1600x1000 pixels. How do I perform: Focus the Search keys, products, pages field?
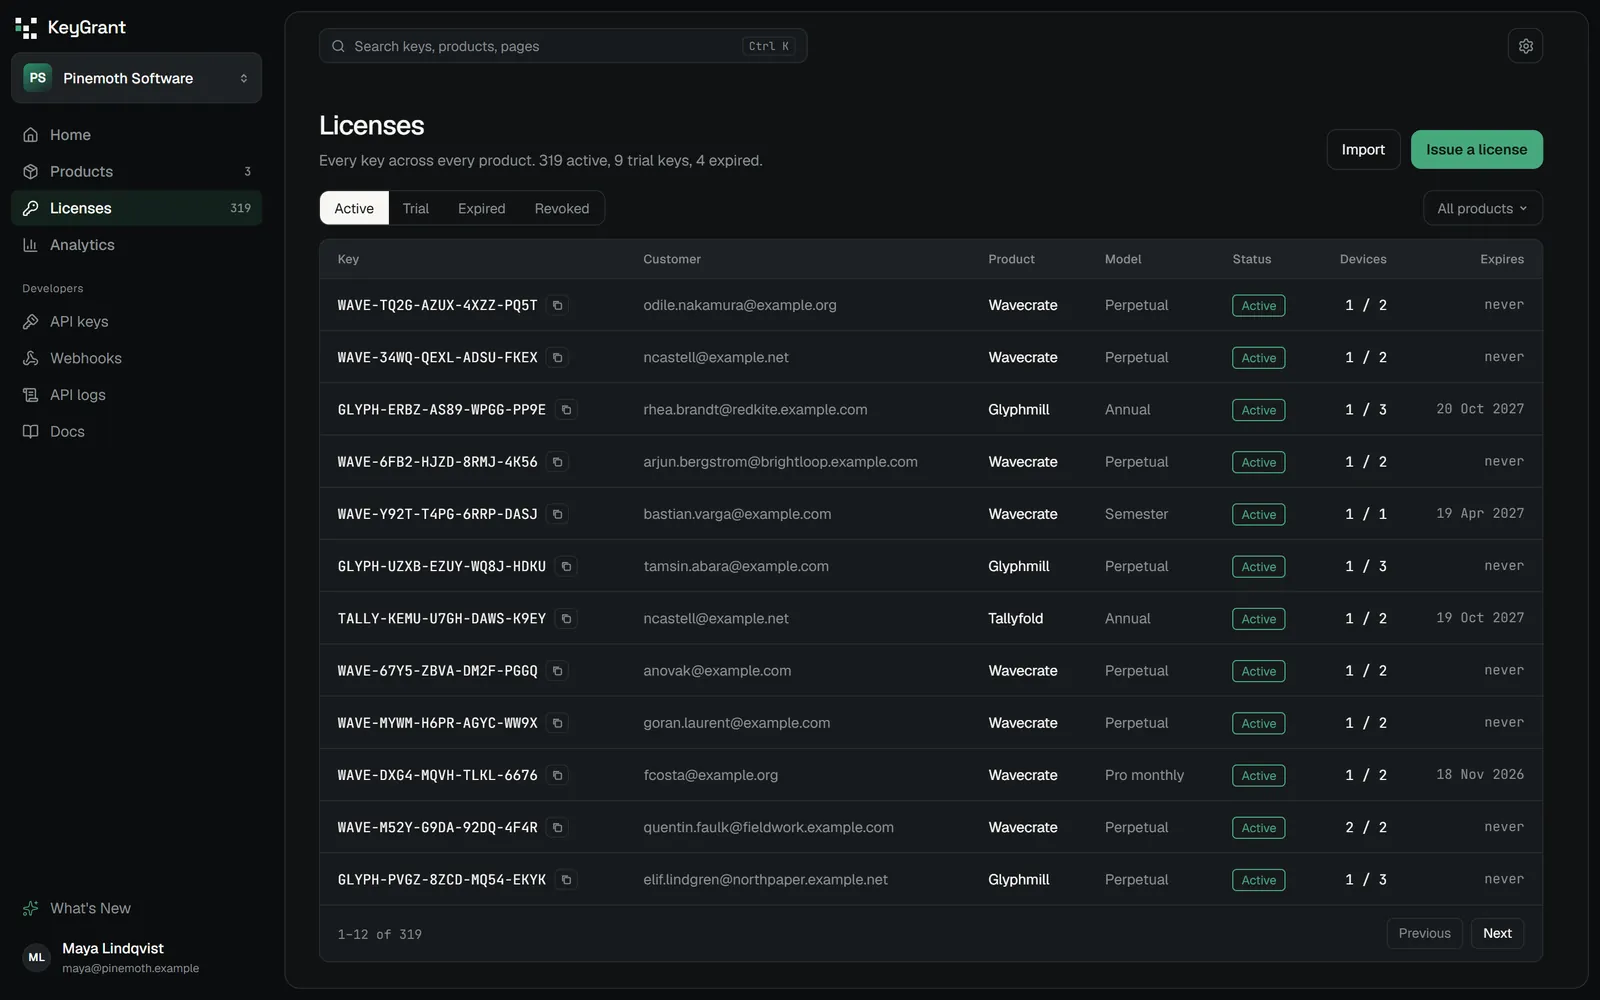click(563, 46)
